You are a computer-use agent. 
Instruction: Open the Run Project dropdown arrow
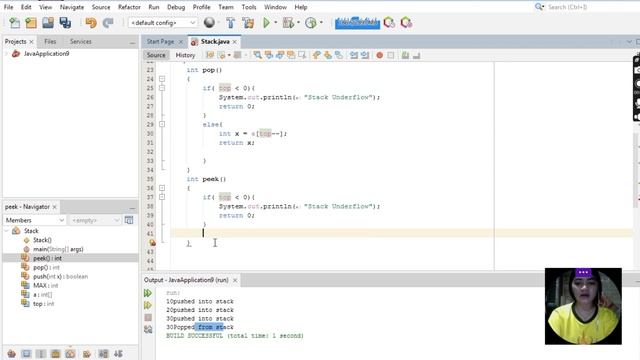pyautogui.click(x=276, y=23)
